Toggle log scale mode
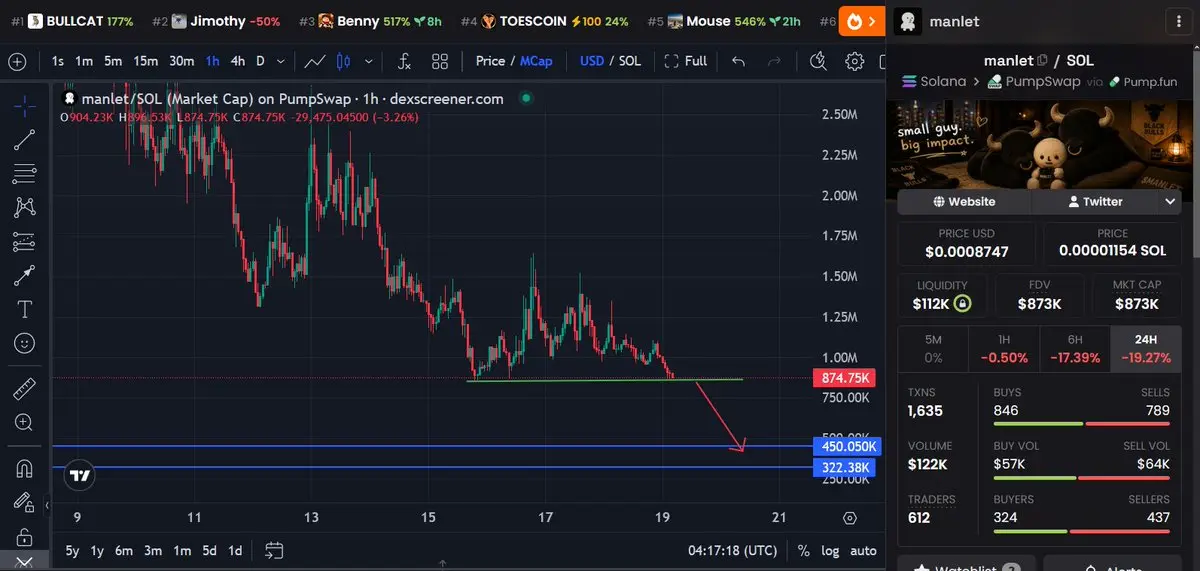The height and width of the screenshot is (571, 1200). (830, 551)
